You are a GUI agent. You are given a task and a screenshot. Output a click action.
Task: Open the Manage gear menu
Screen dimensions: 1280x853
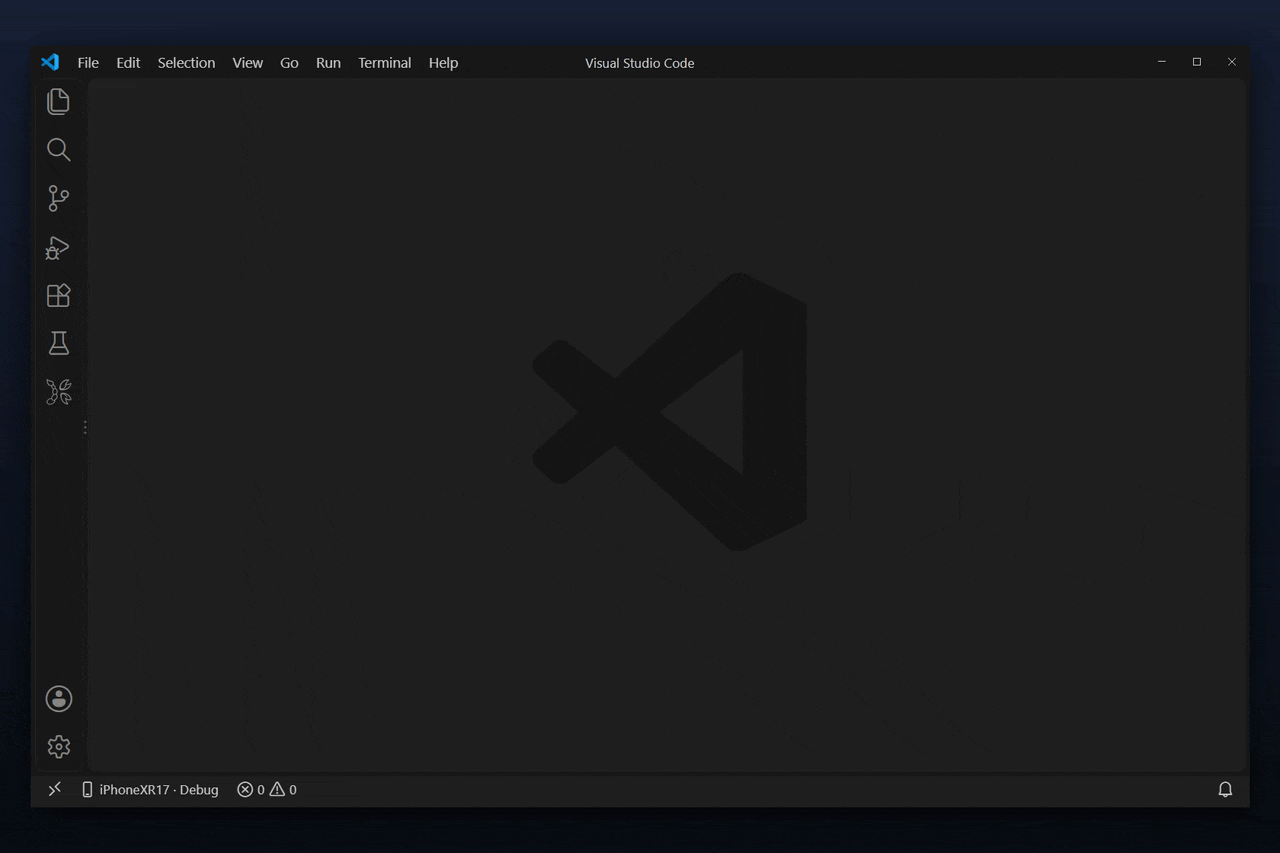pyautogui.click(x=58, y=747)
